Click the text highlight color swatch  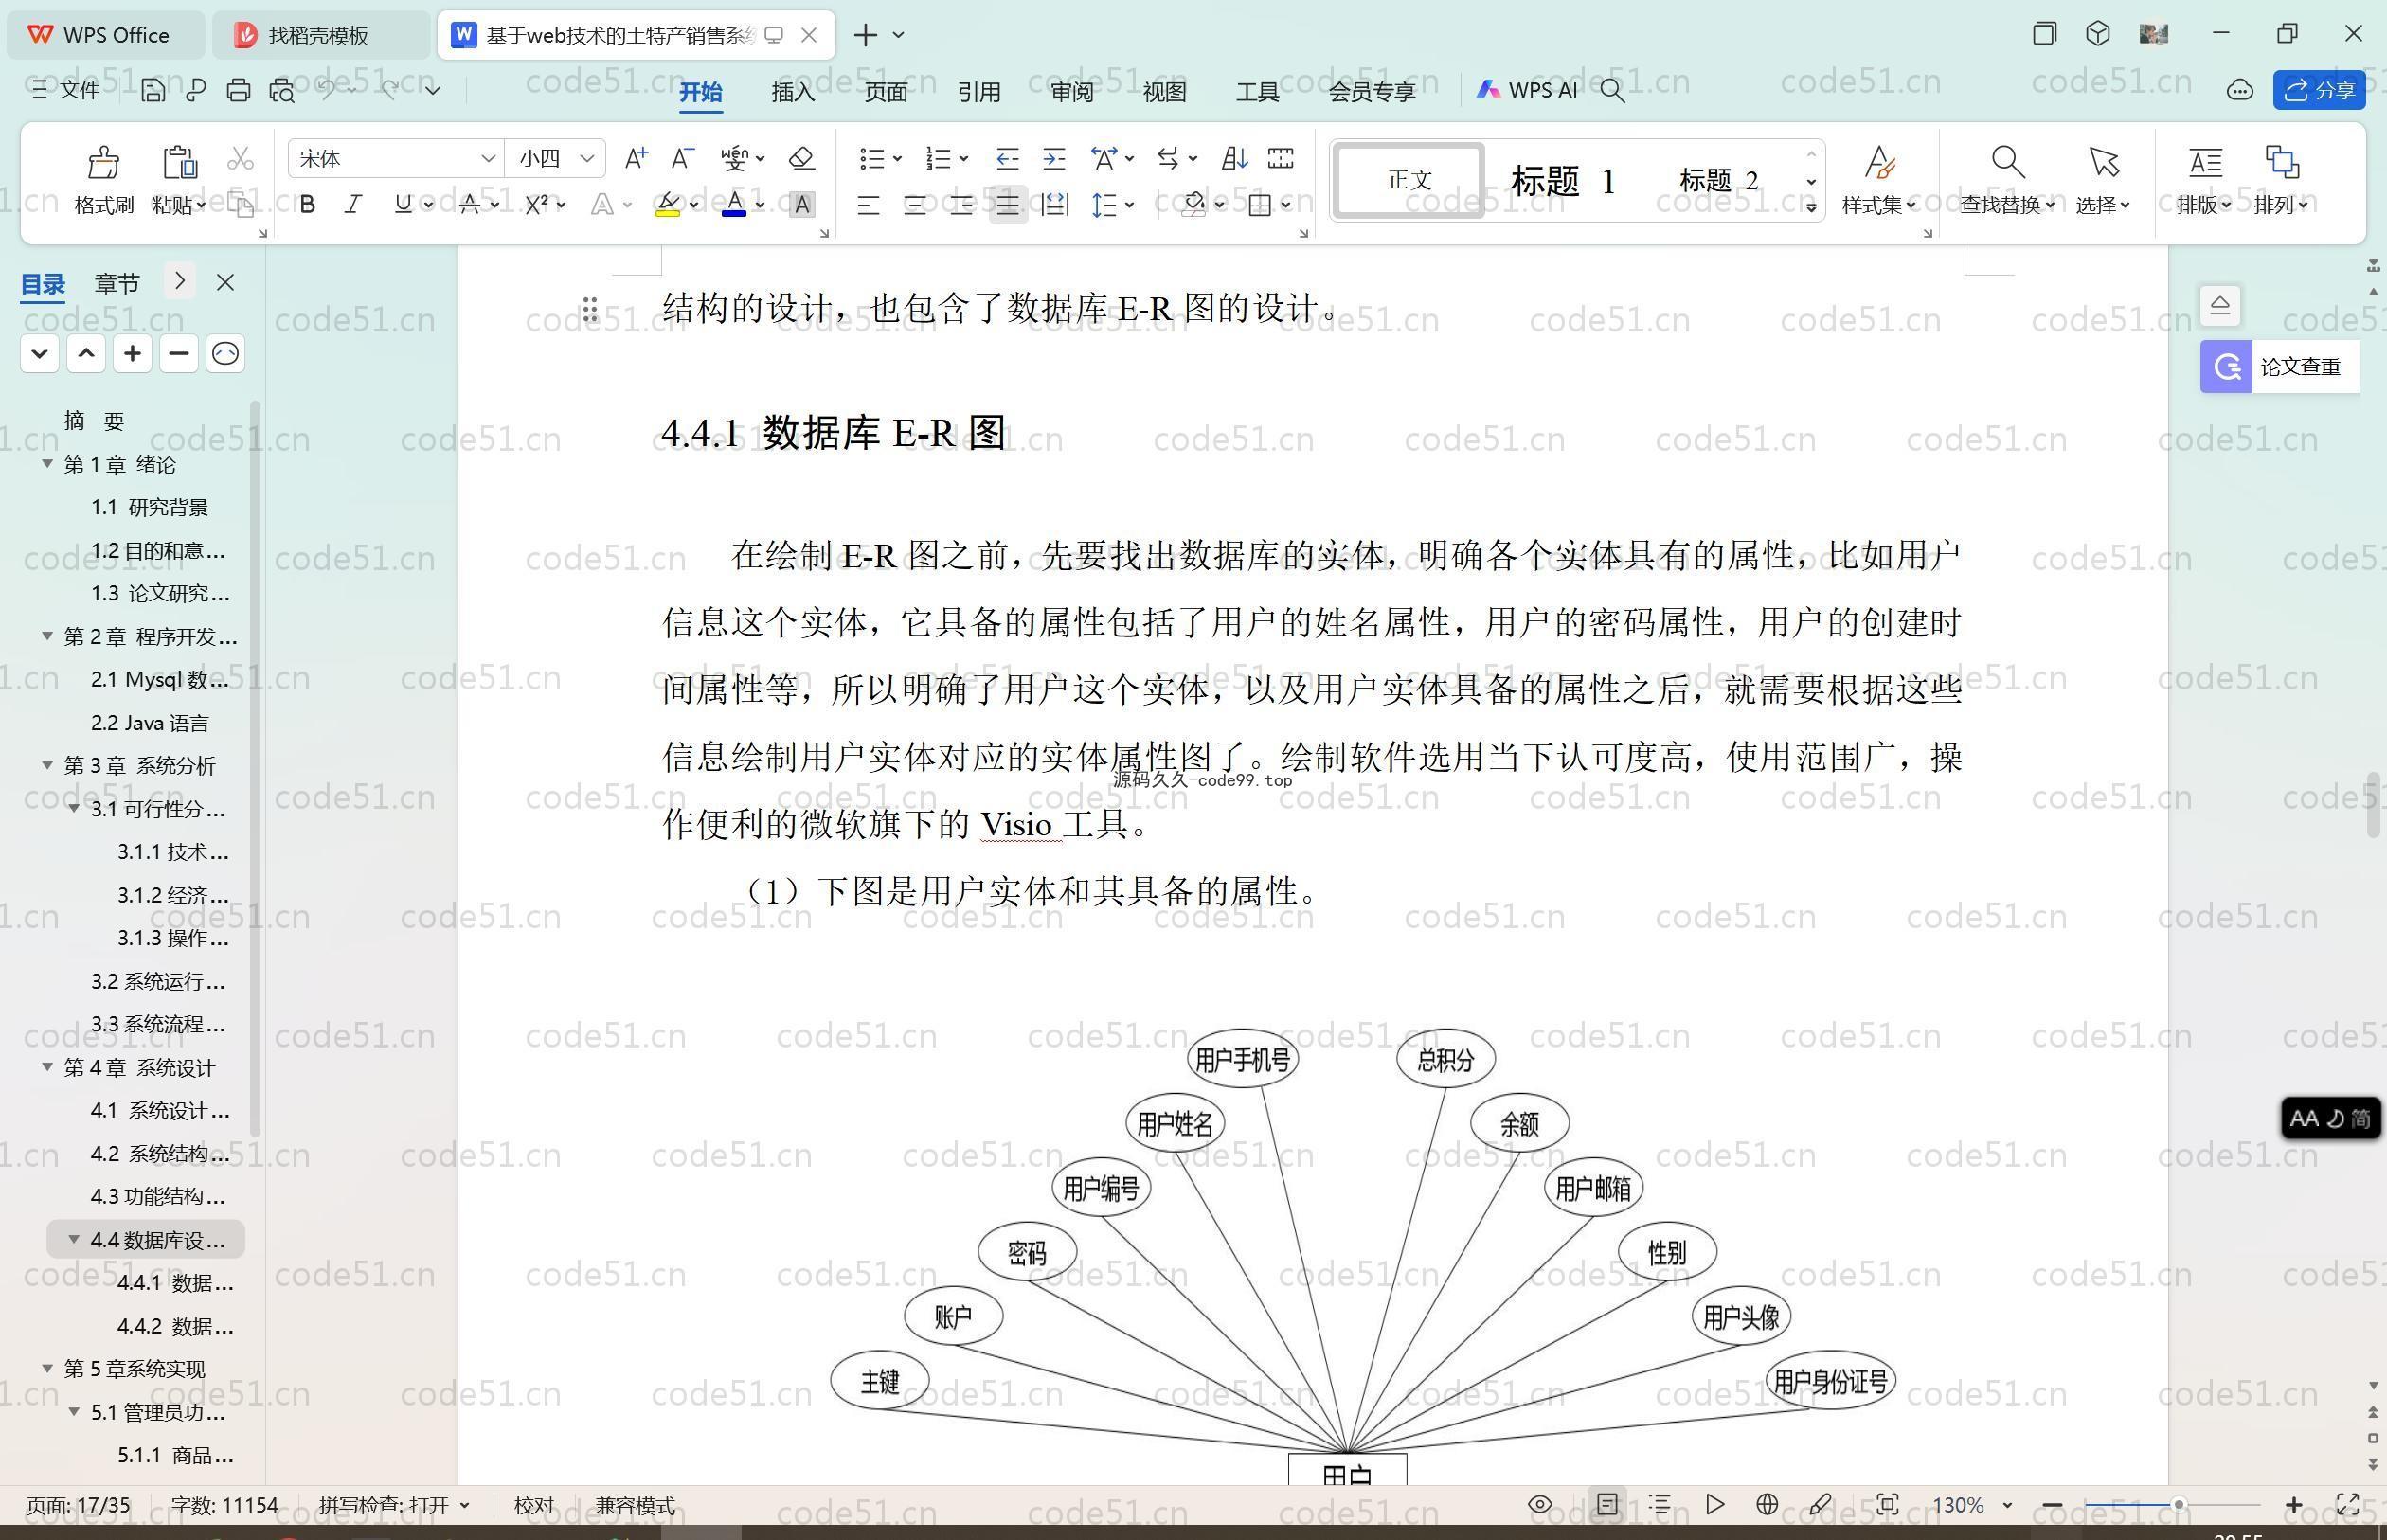pos(668,205)
